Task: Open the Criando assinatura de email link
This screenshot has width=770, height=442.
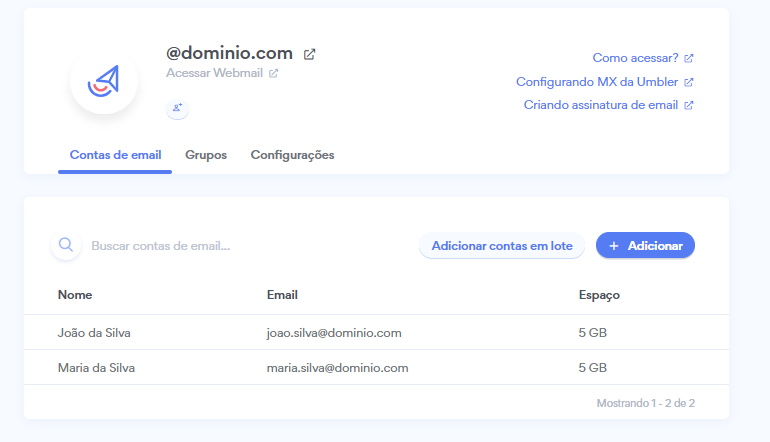Action: pos(601,105)
